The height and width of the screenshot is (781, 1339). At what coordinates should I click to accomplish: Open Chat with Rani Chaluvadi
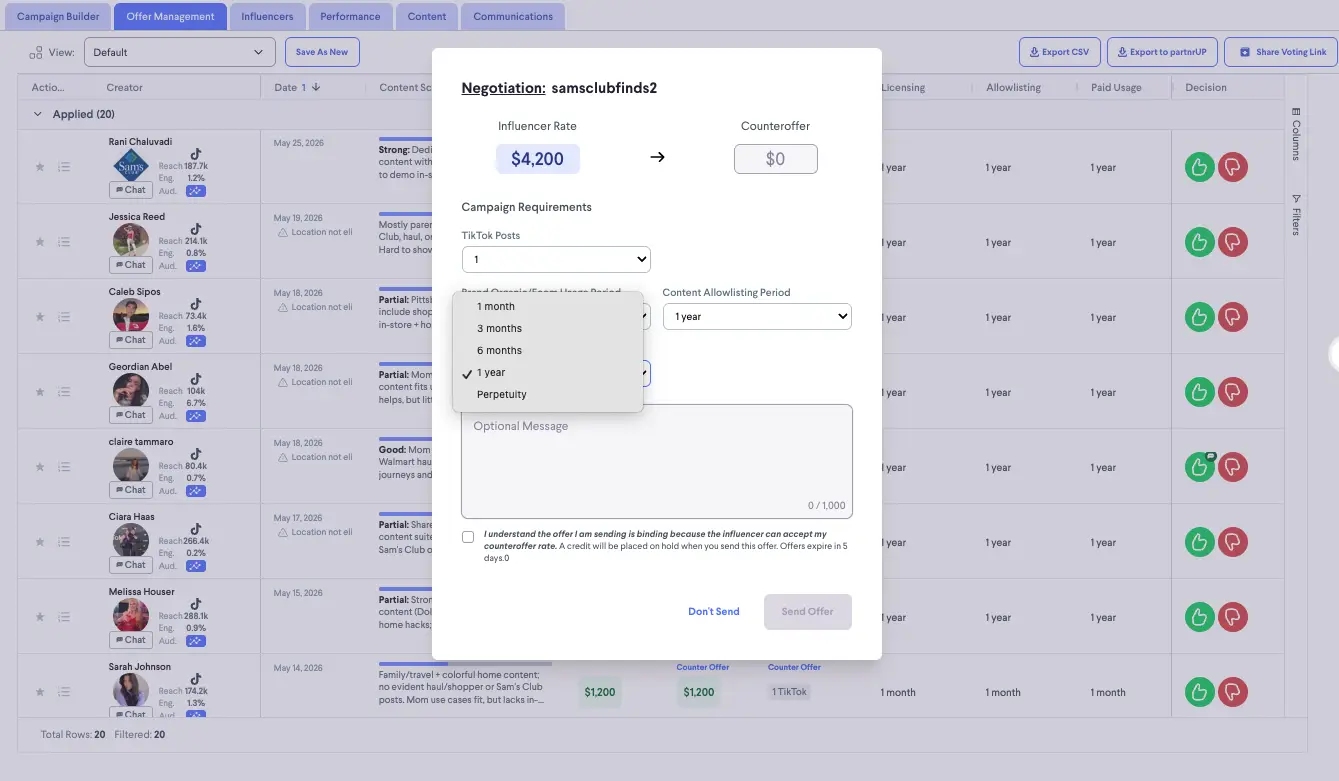pos(129,190)
